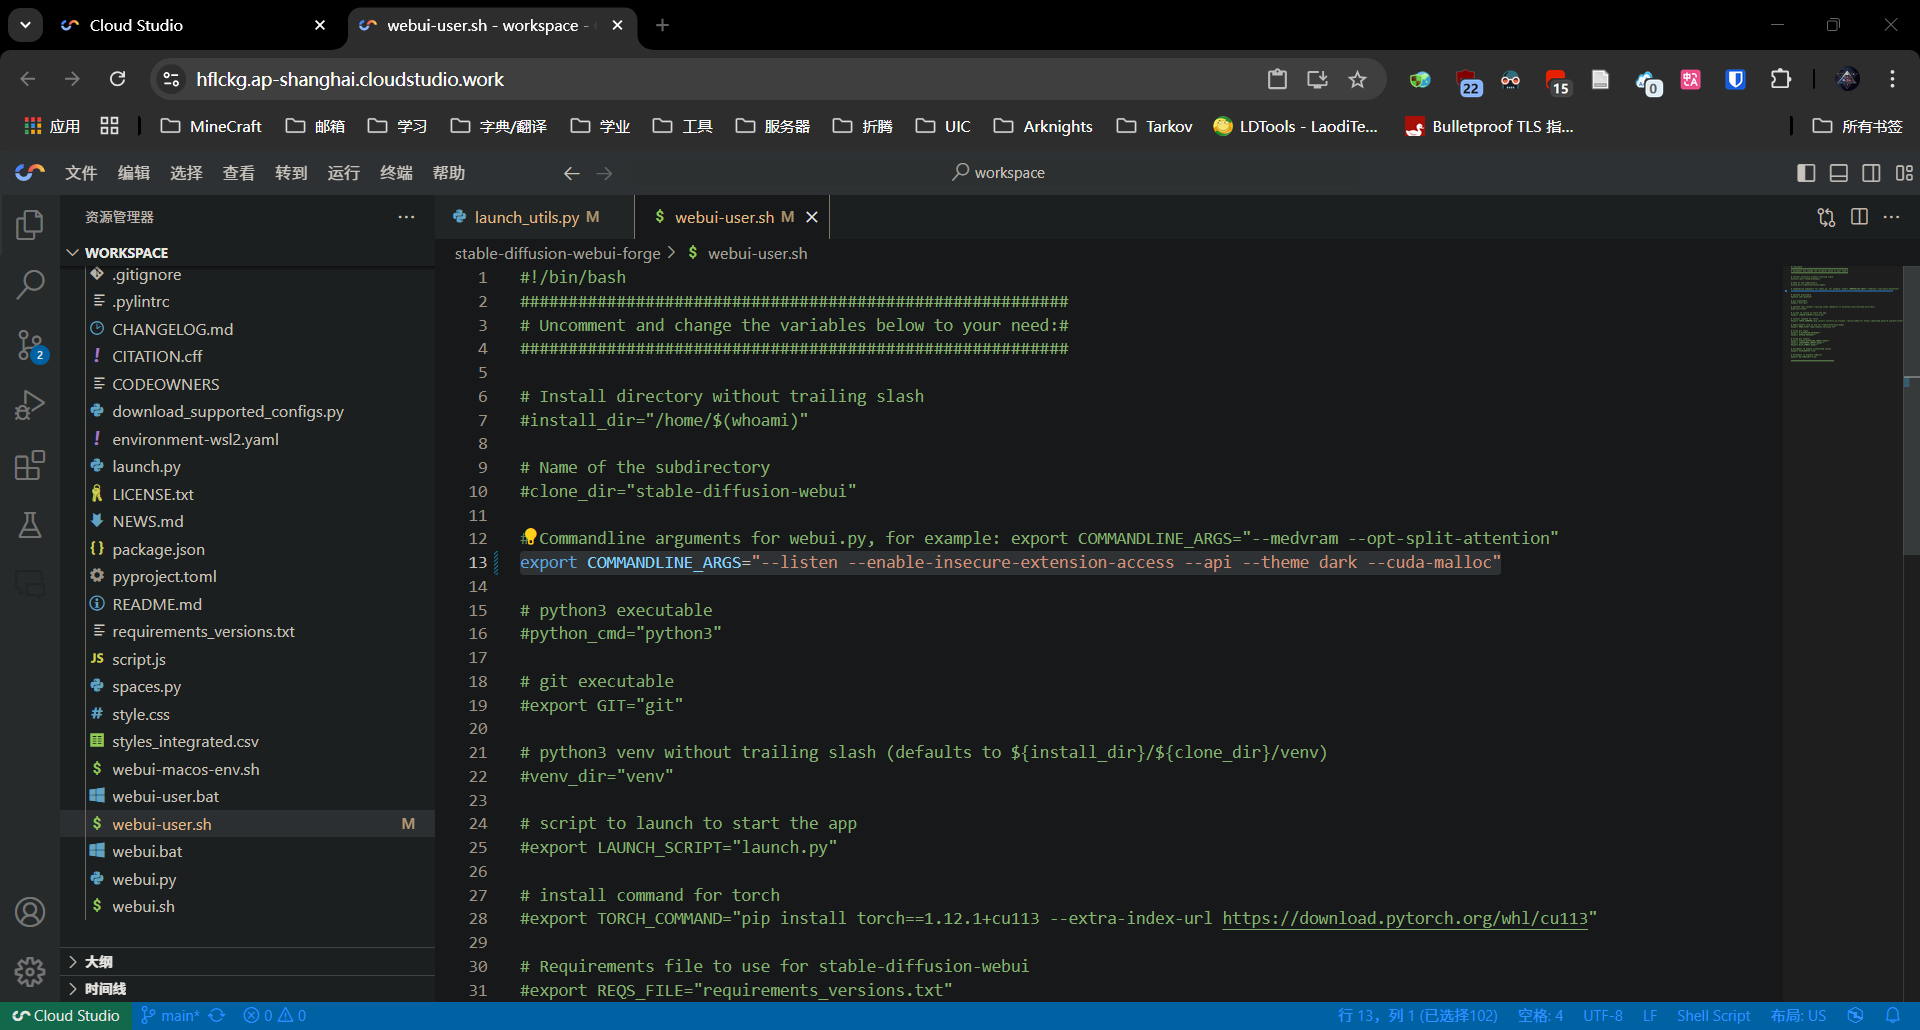The width and height of the screenshot is (1920, 1030).
Task: Open README.md in the file tree
Action: click(x=157, y=604)
